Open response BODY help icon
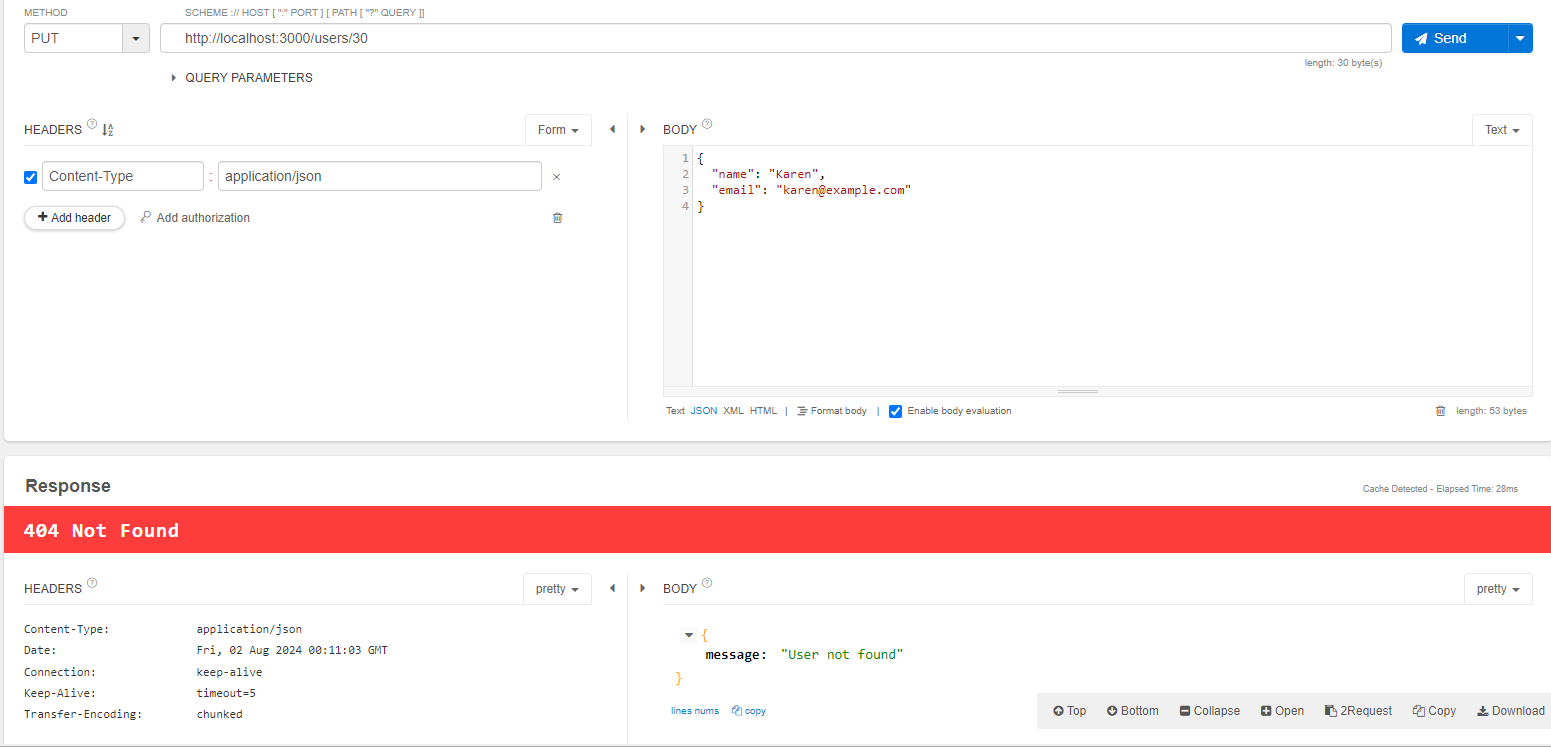The image size is (1551, 747). [707, 584]
